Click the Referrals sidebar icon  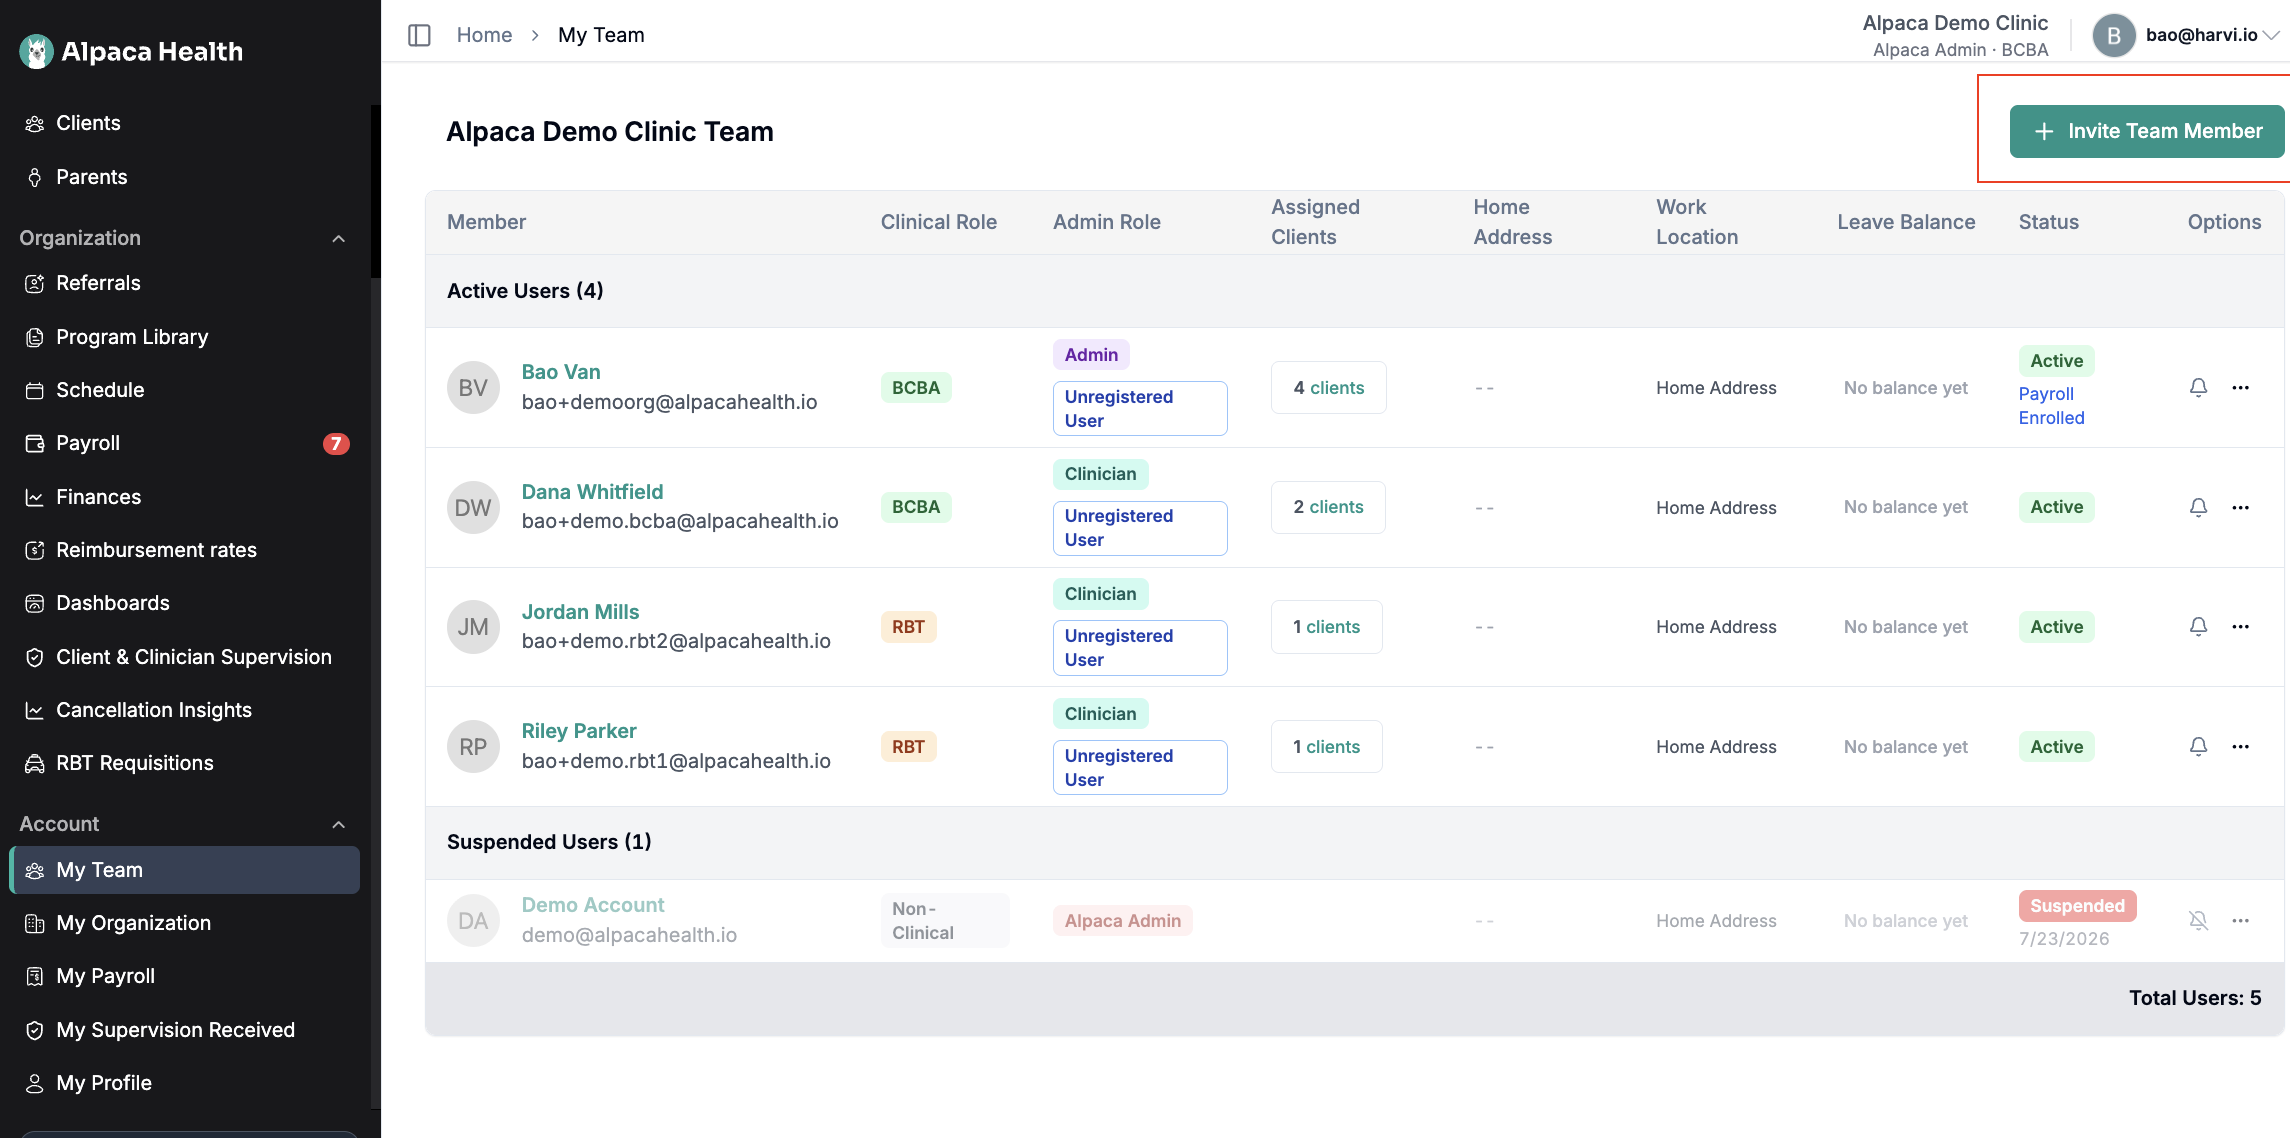click(35, 283)
